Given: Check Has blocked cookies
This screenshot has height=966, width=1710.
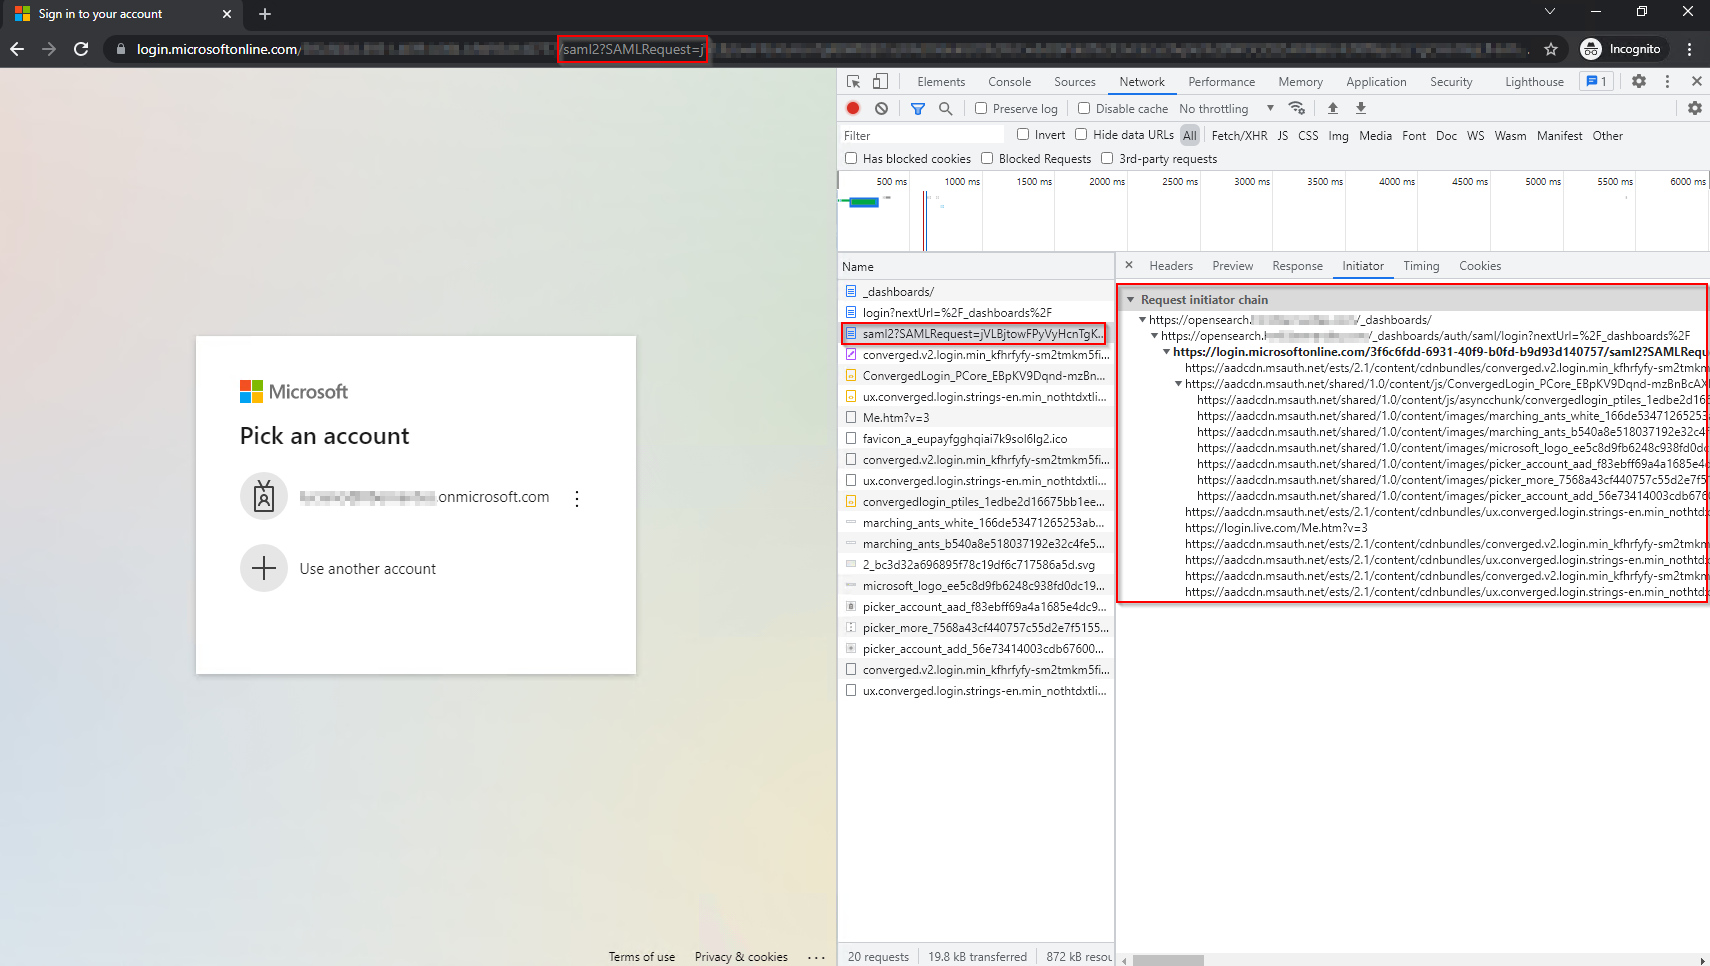Looking at the screenshot, I should (x=851, y=158).
